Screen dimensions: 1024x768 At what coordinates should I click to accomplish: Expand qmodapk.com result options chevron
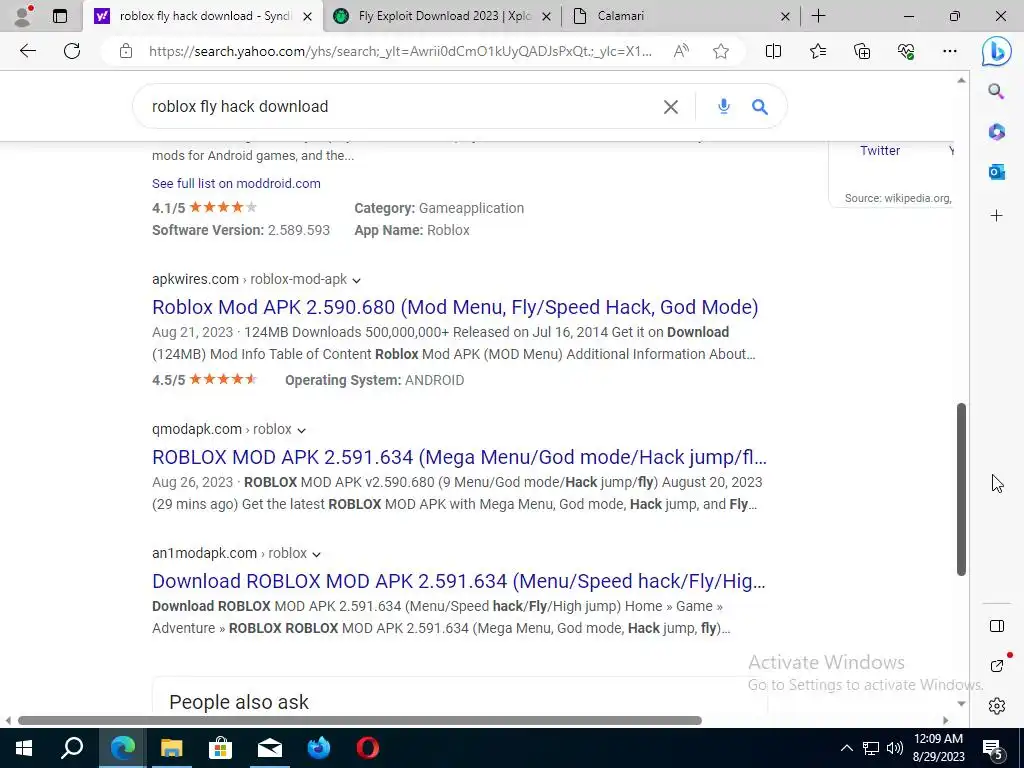coord(301,430)
